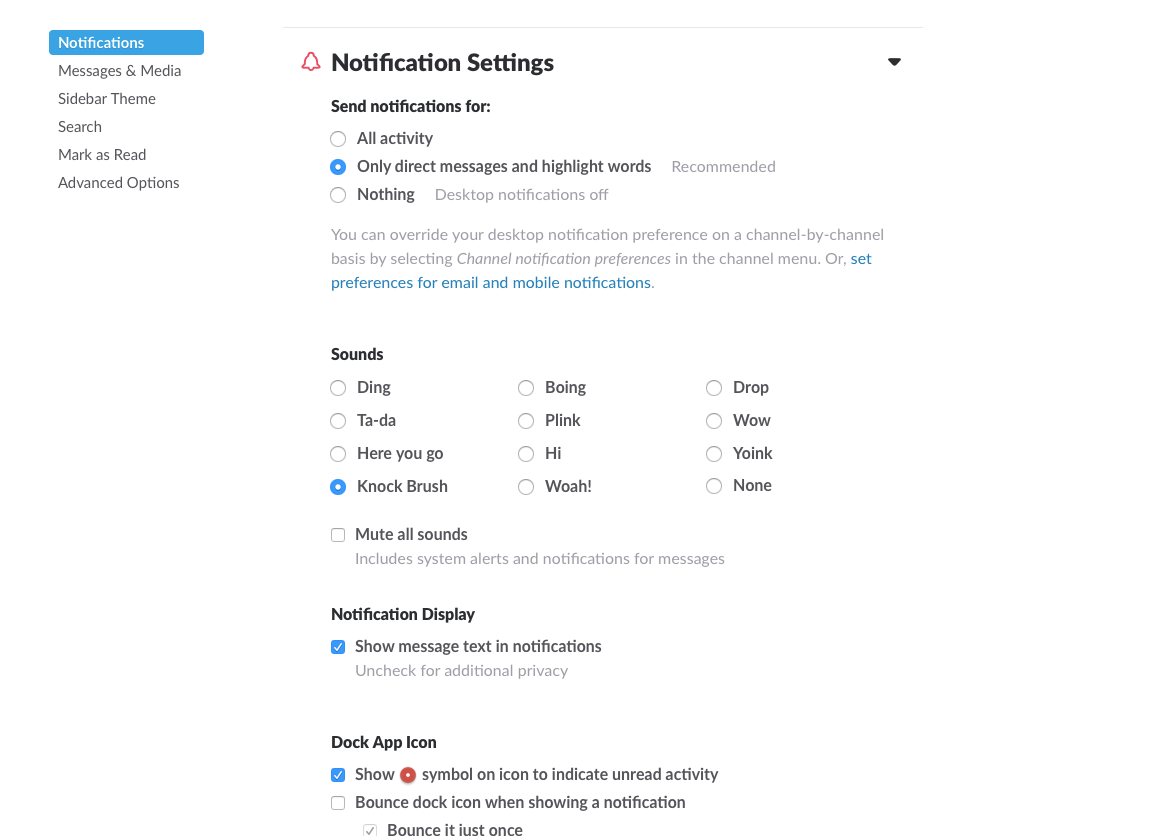Image resolution: width=1168 pixels, height=836 pixels.
Task: Choose the Boing notification sound
Action: tap(526, 388)
